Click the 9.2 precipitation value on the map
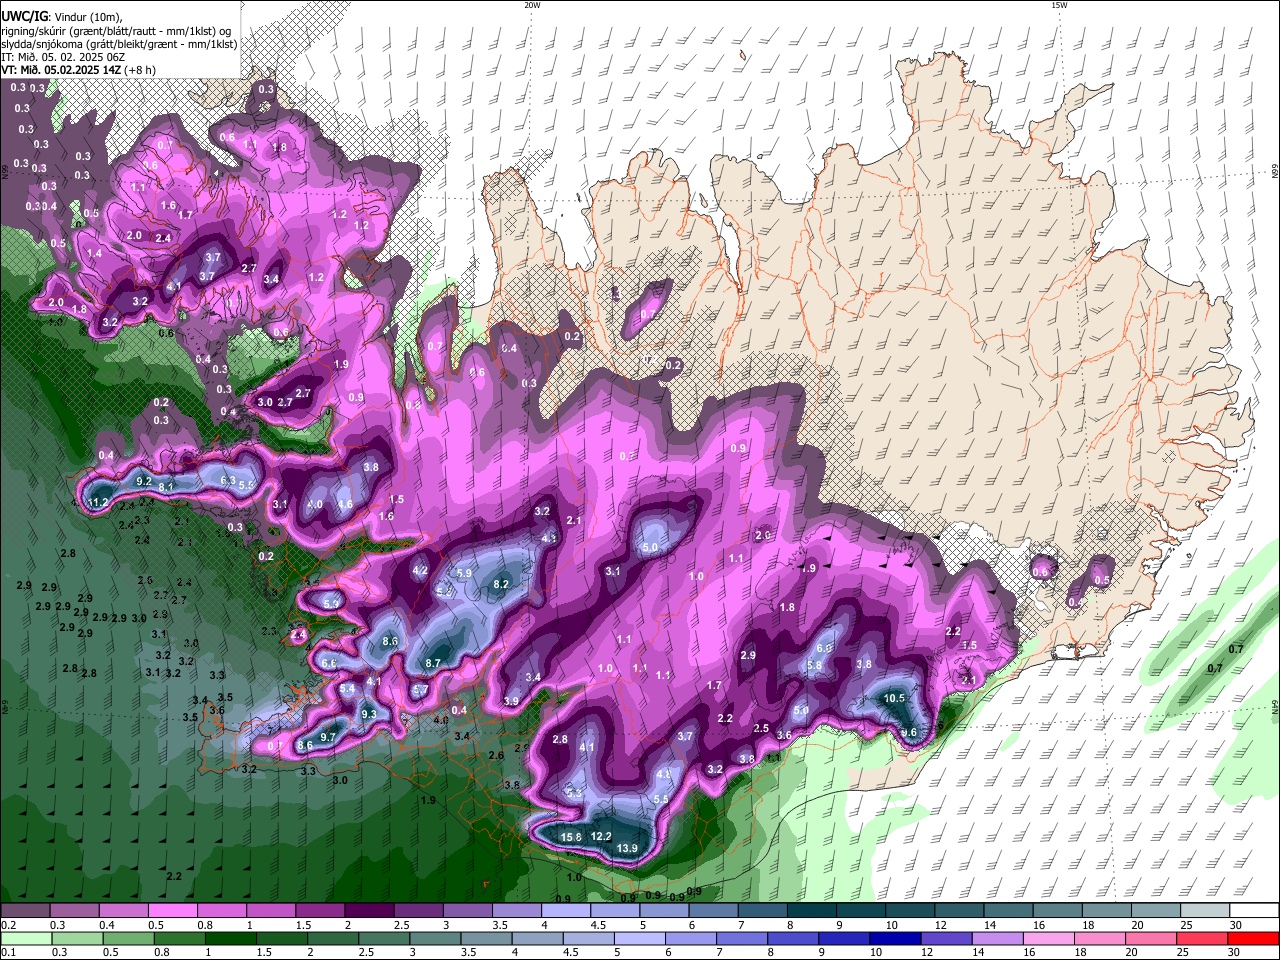Image resolution: width=1280 pixels, height=960 pixels. tap(143, 482)
